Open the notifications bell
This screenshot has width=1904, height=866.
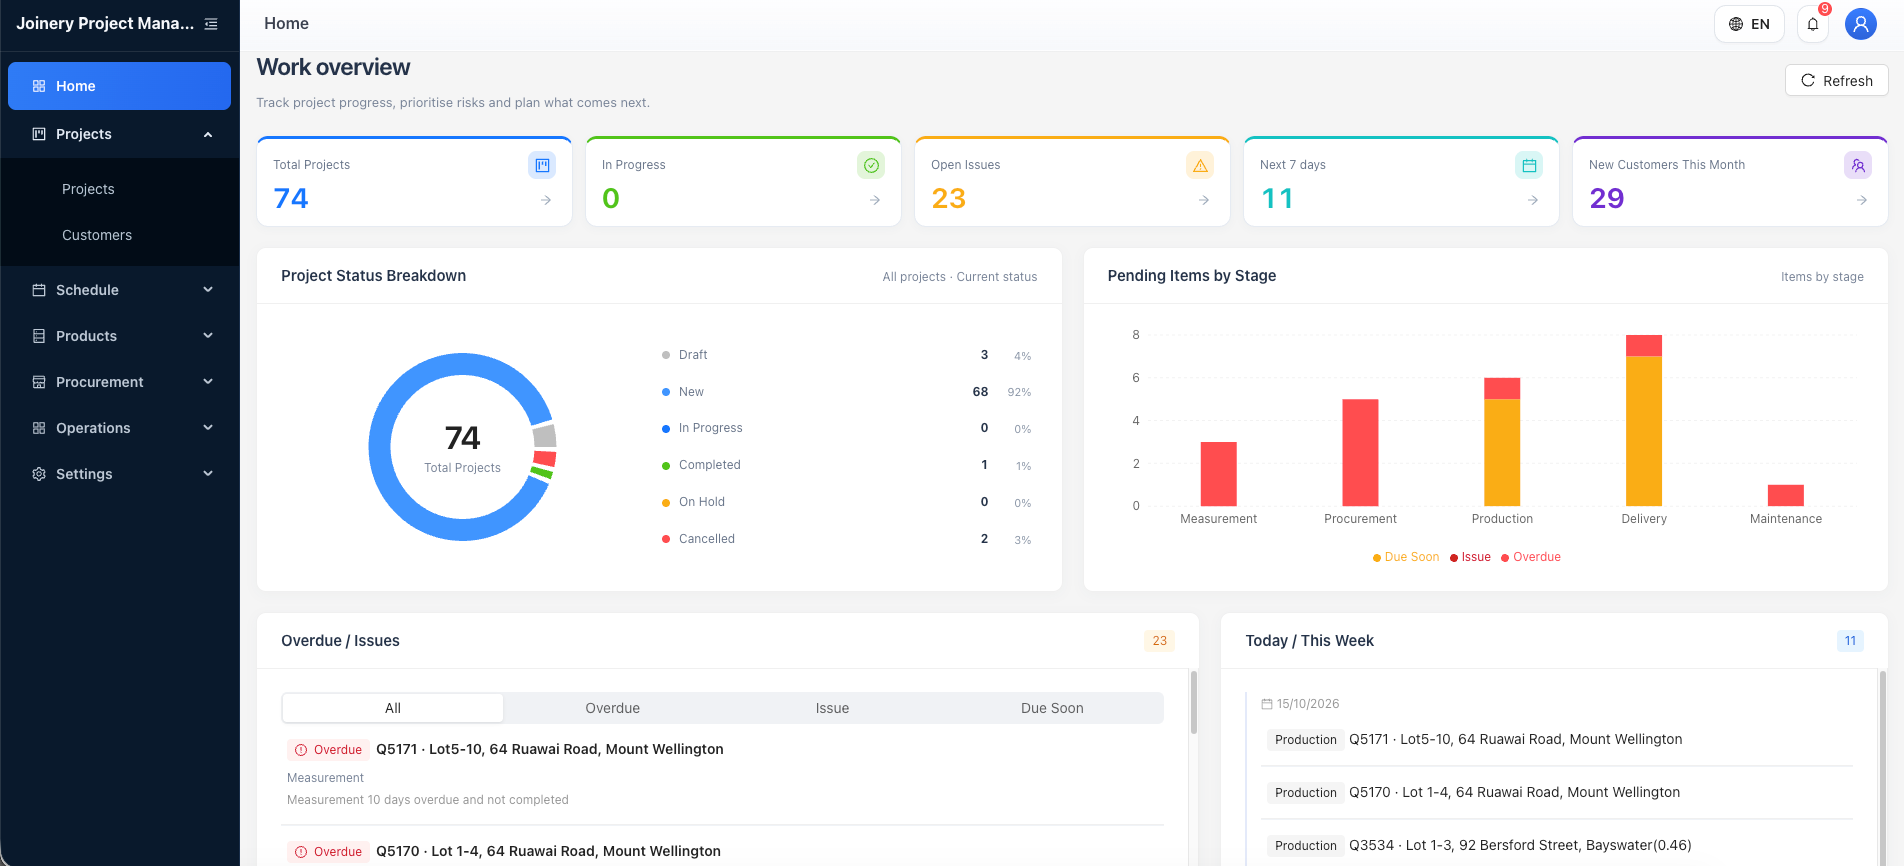click(x=1813, y=24)
